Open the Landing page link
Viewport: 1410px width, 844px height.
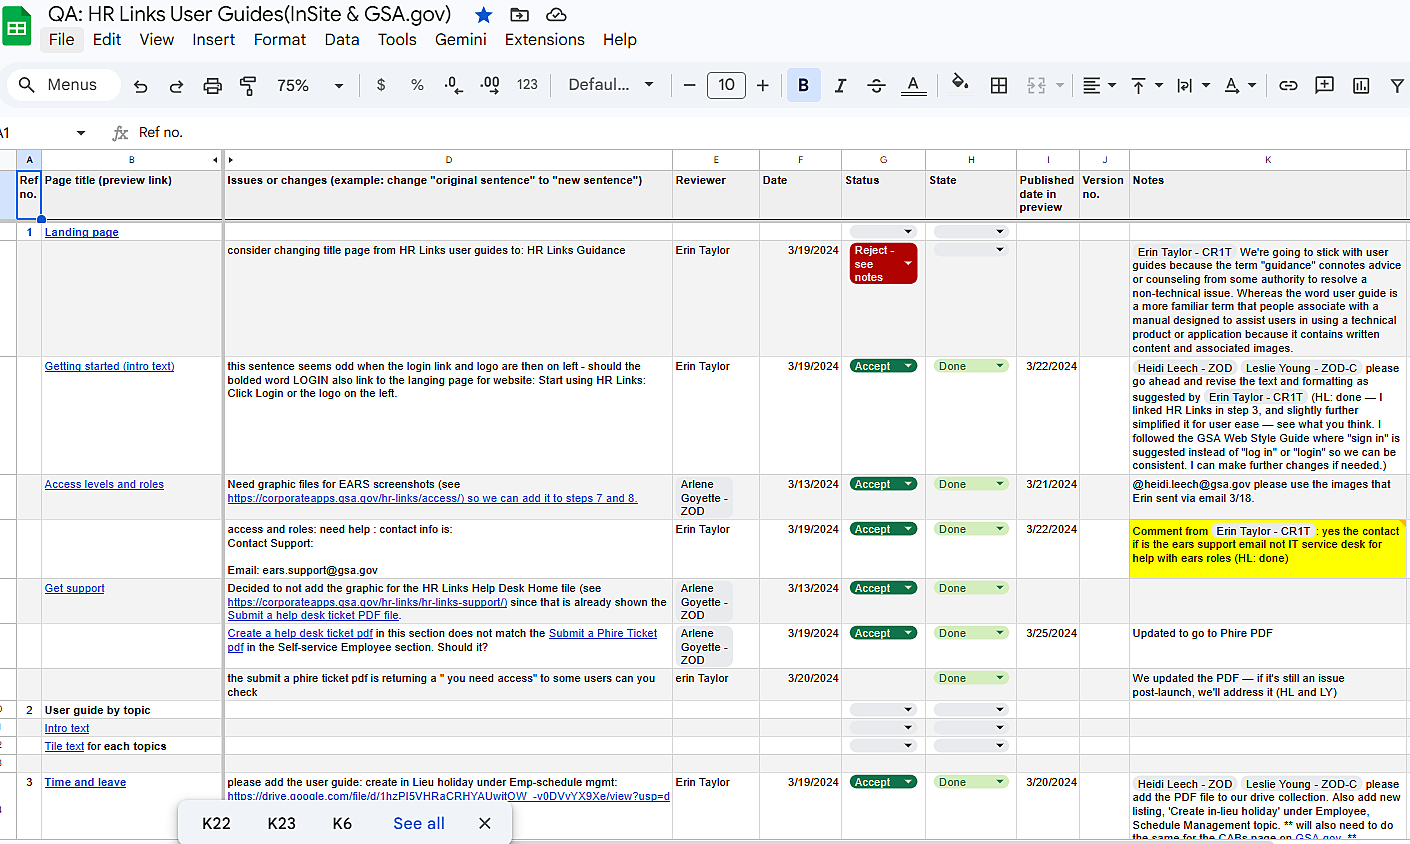(x=81, y=232)
